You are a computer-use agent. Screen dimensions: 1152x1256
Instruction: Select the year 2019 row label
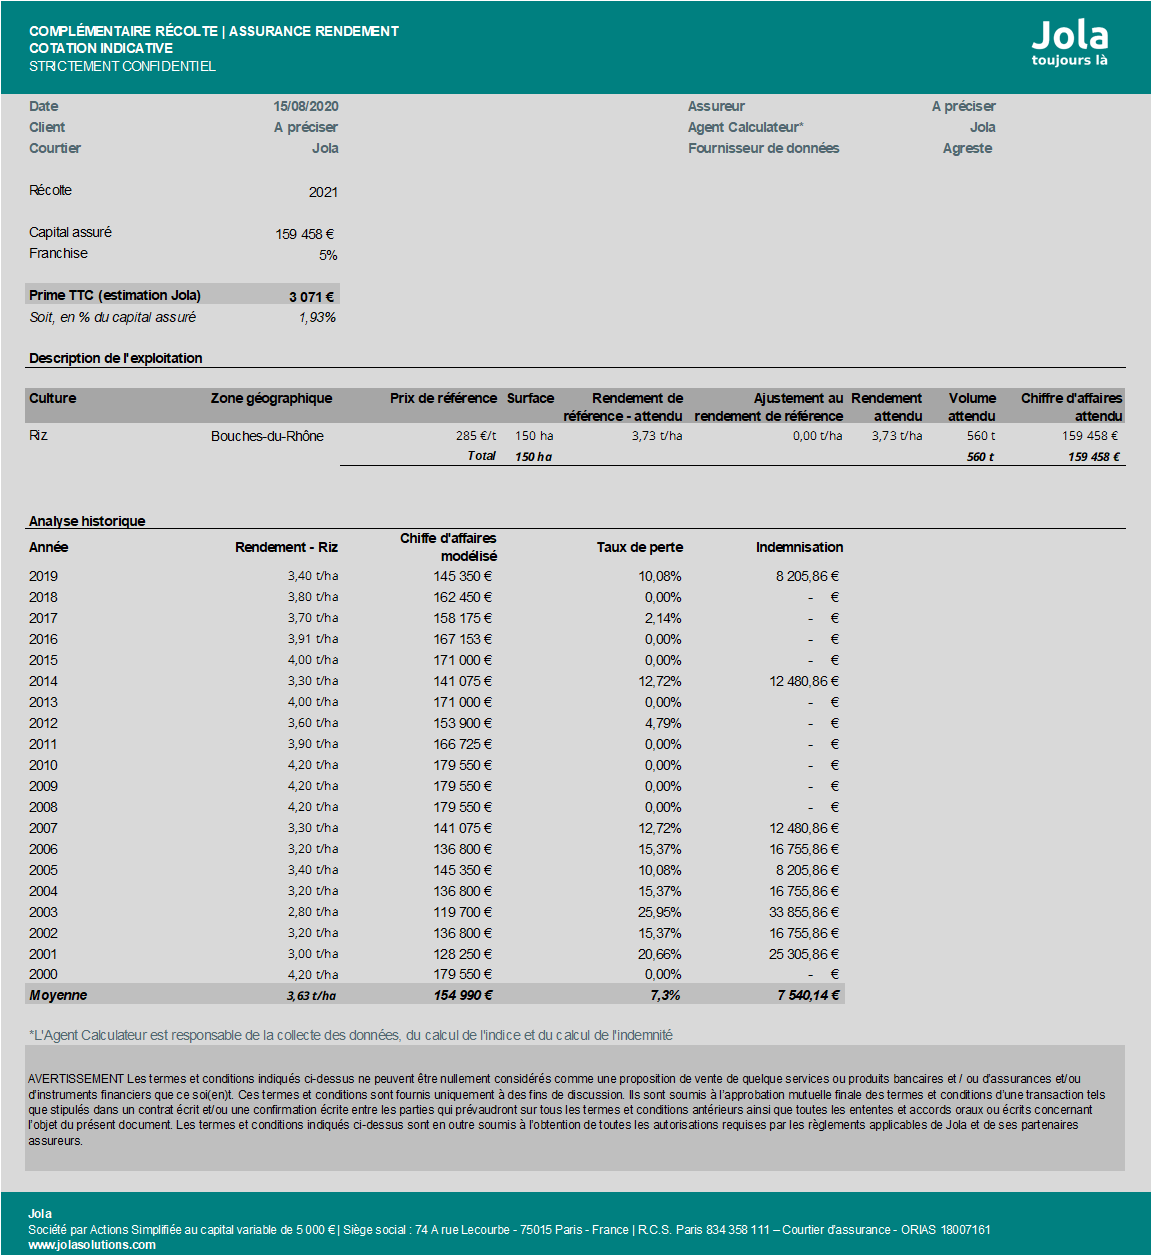[x=43, y=576]
